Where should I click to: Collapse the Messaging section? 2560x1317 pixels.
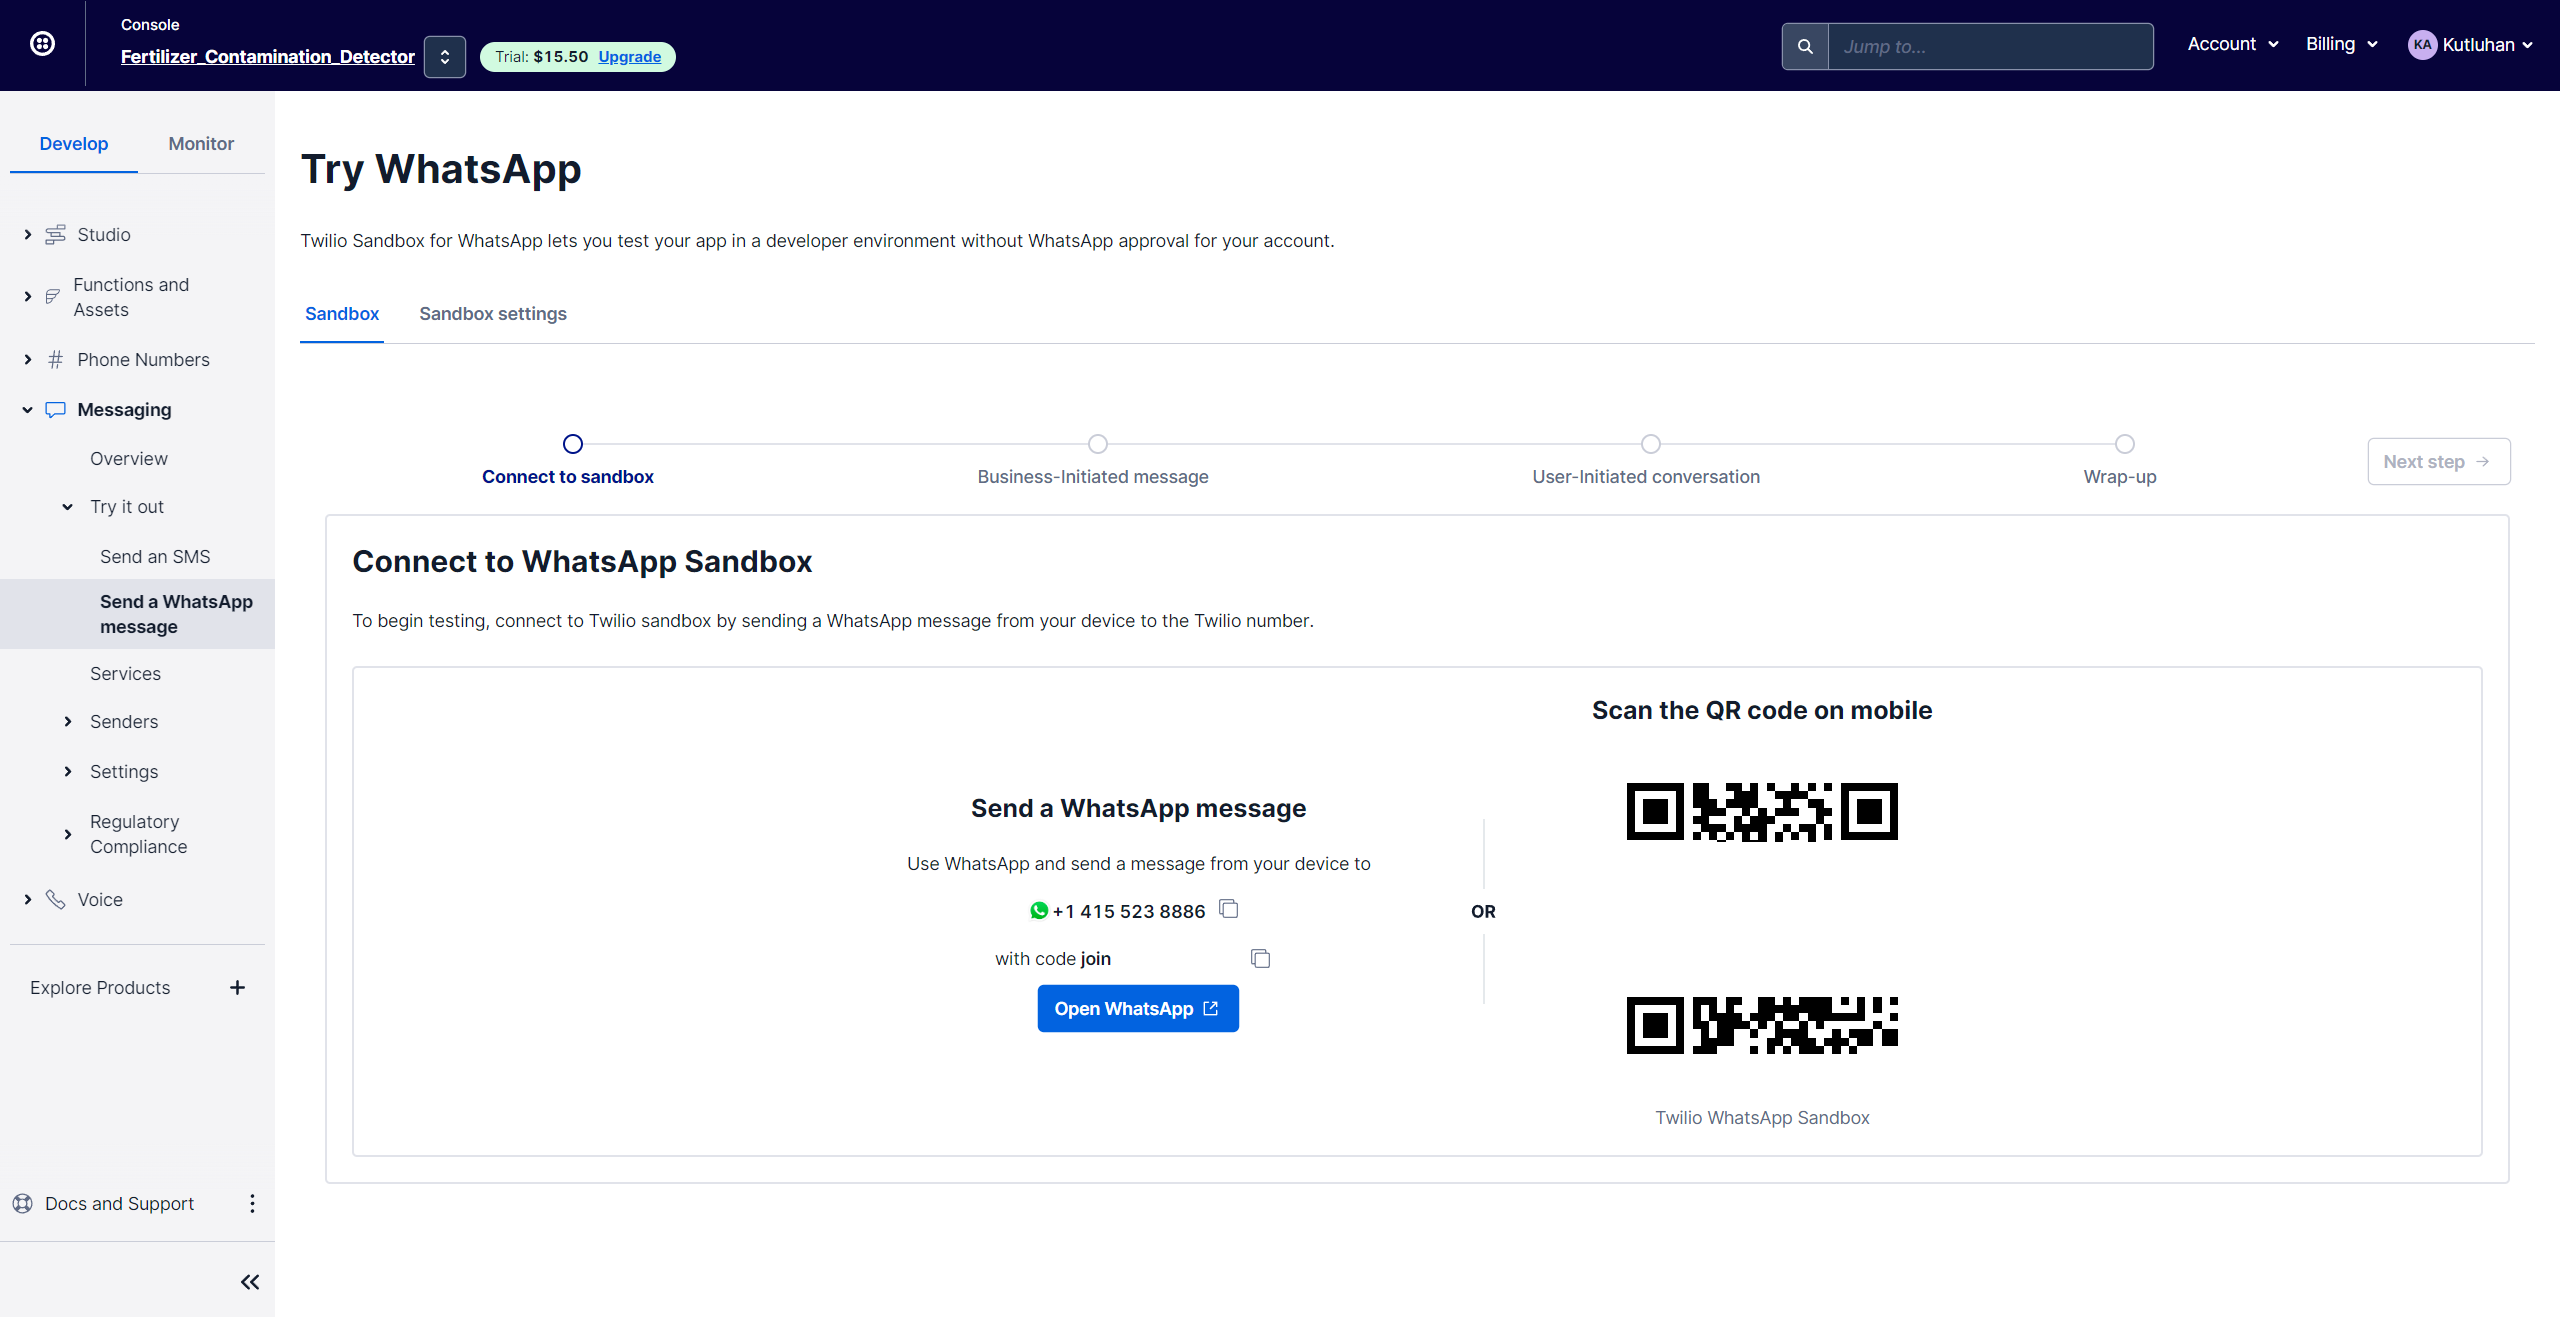(x=28, y=410)
